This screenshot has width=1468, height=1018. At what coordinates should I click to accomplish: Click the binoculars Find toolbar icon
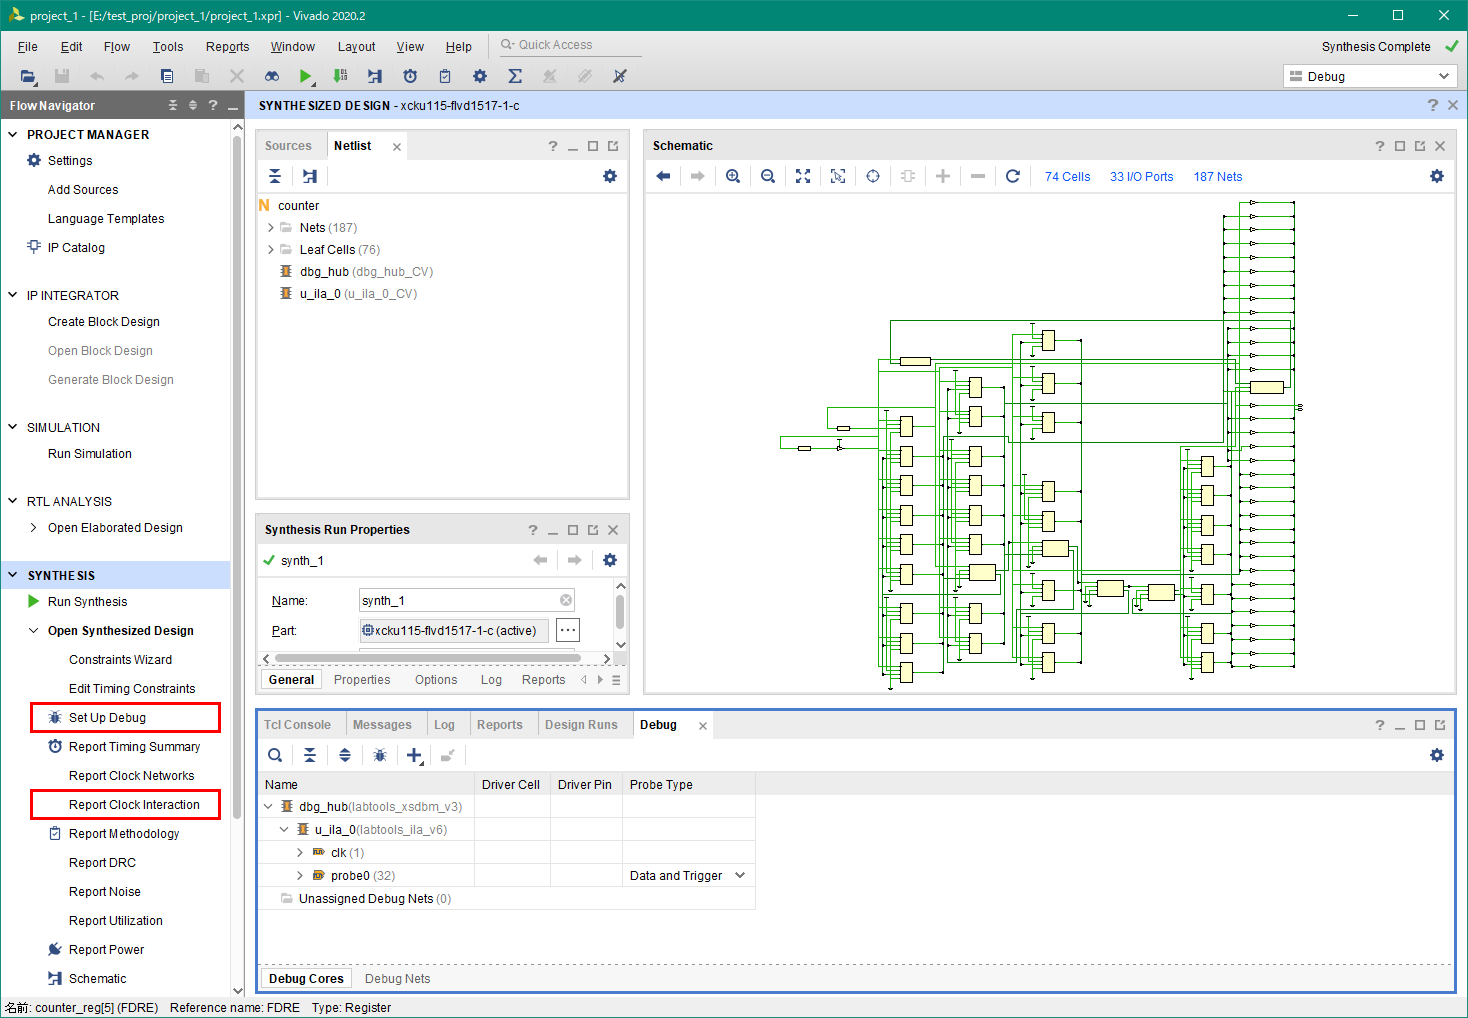[272, 76]
